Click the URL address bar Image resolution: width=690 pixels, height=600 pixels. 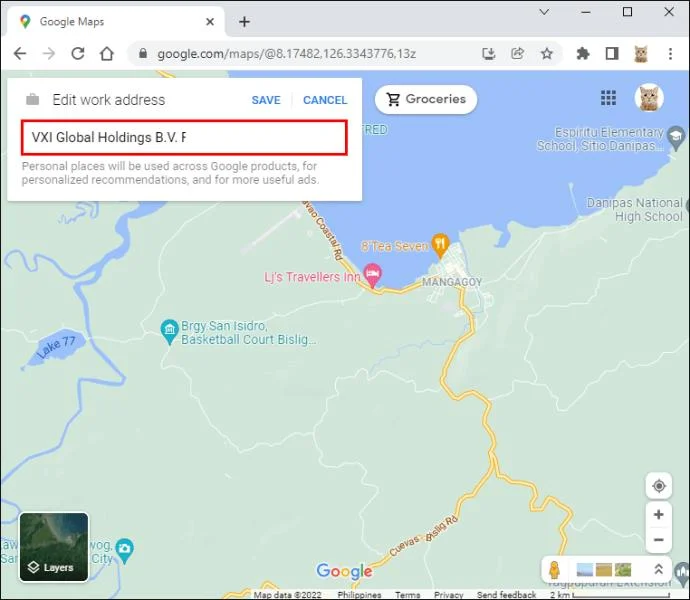point(286,54)
